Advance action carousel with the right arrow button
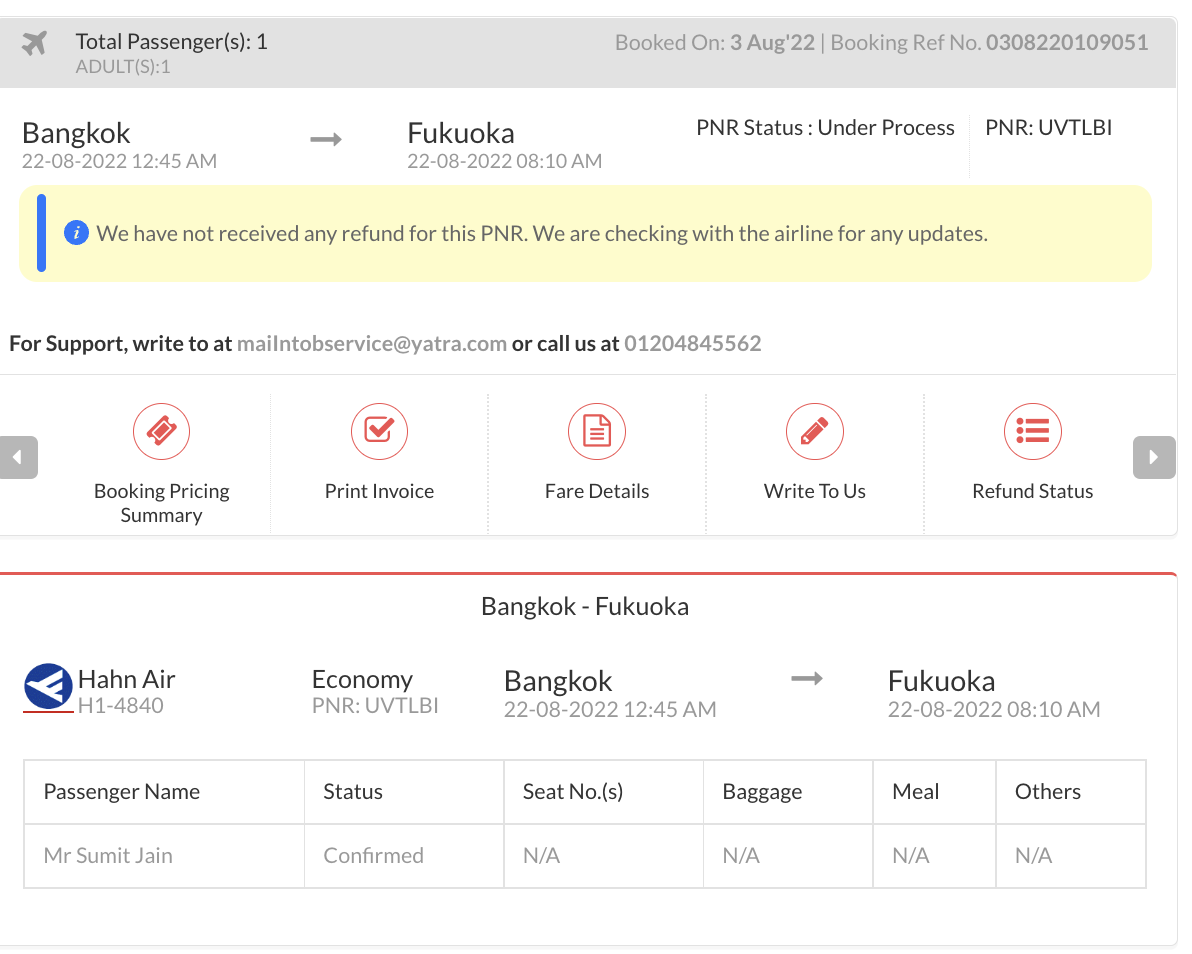Screen dimensions: 1192x954 pos(1154,457)
